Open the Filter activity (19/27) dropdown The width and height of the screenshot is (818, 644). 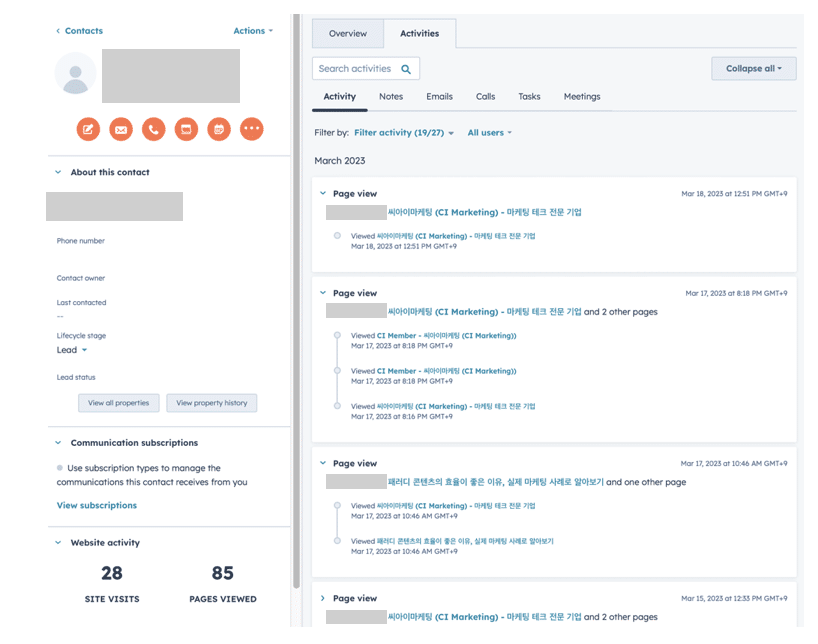pyautogui.click(x=404, y=133)
